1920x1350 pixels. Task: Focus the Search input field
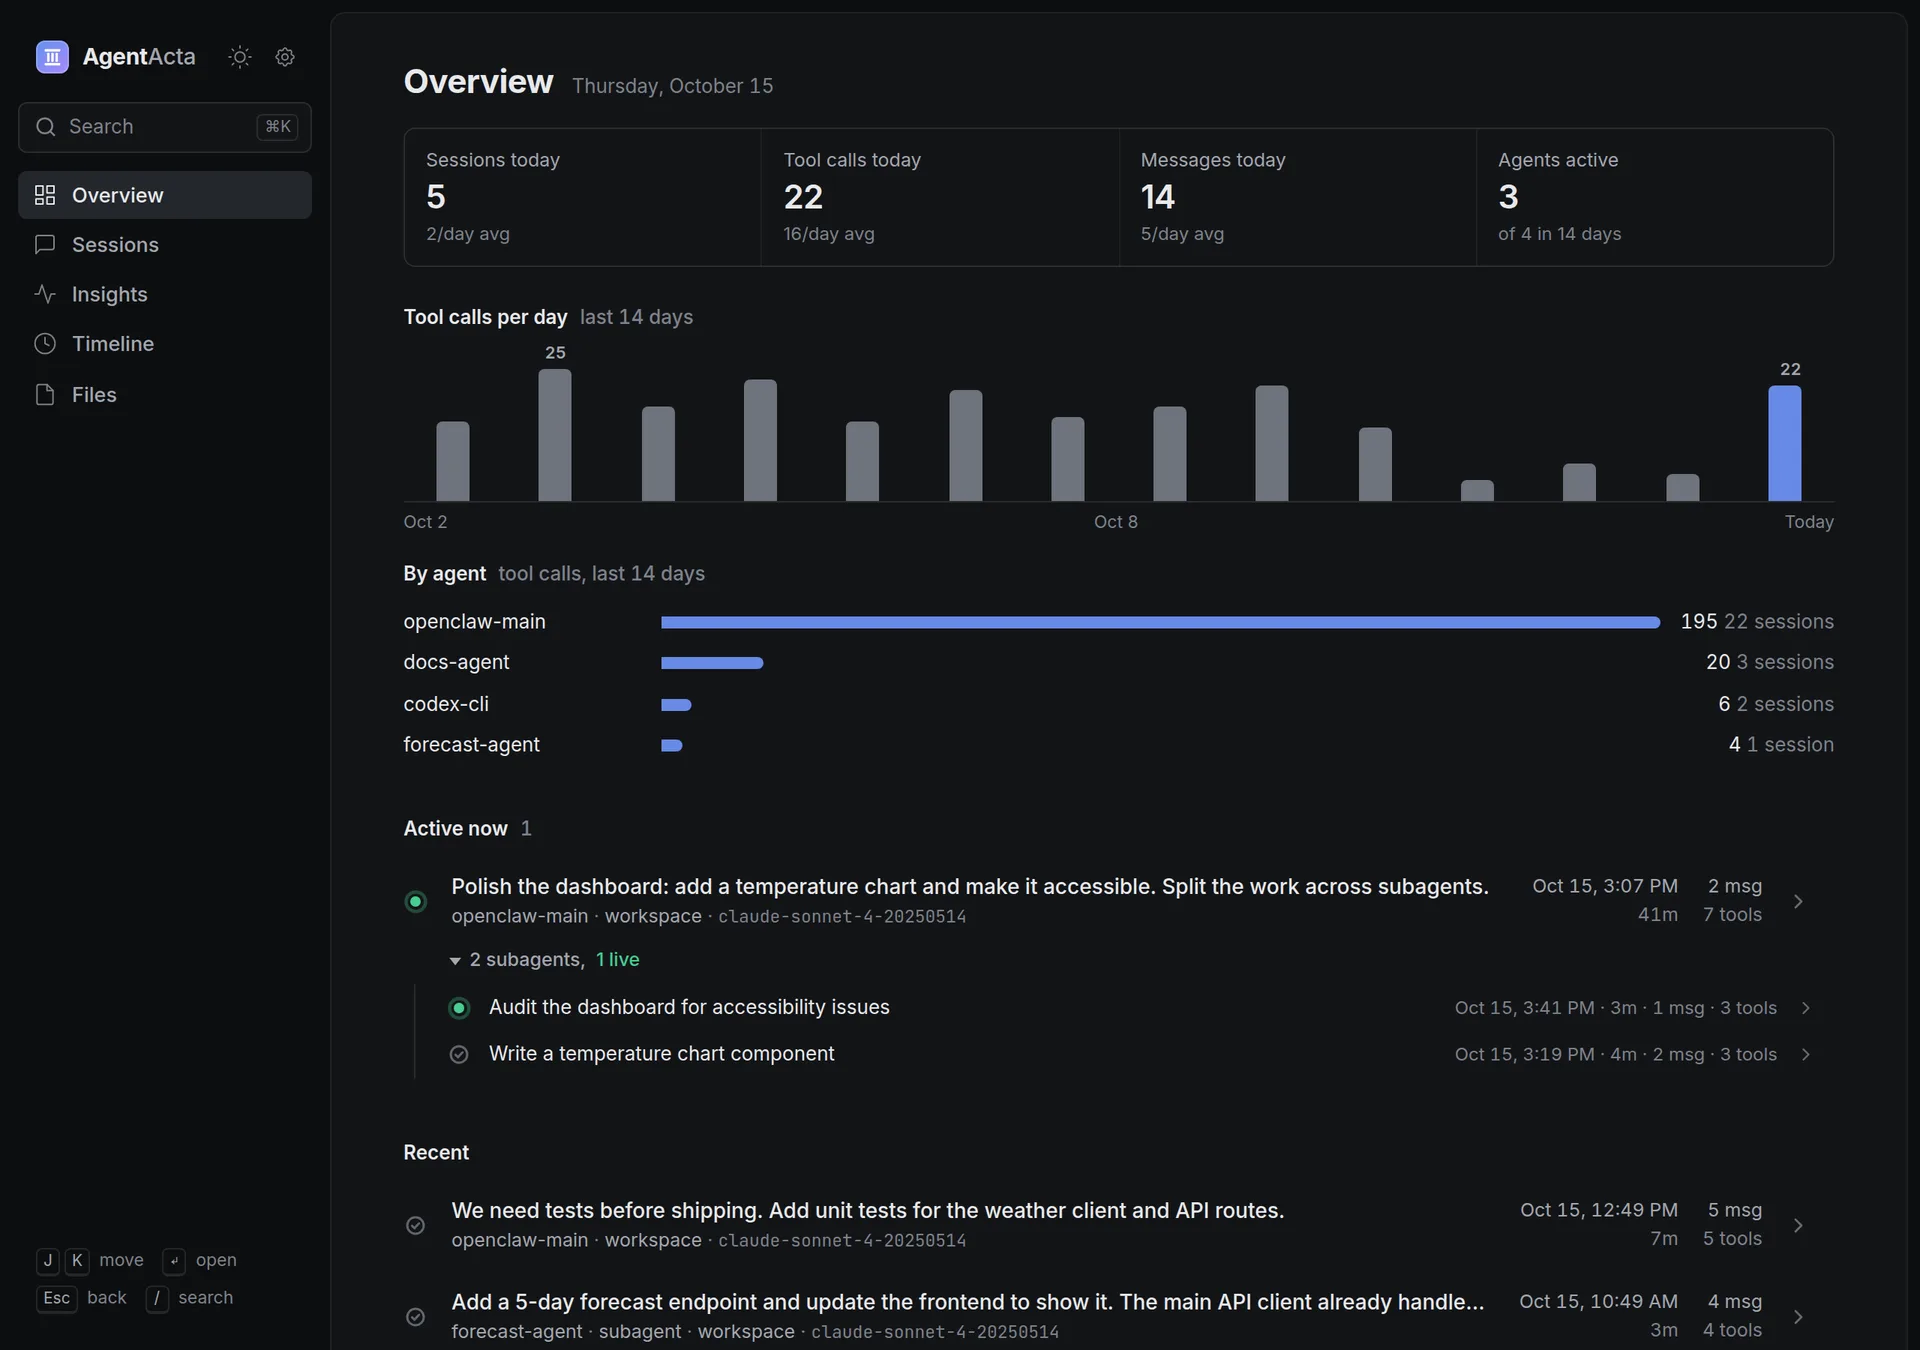165,127
